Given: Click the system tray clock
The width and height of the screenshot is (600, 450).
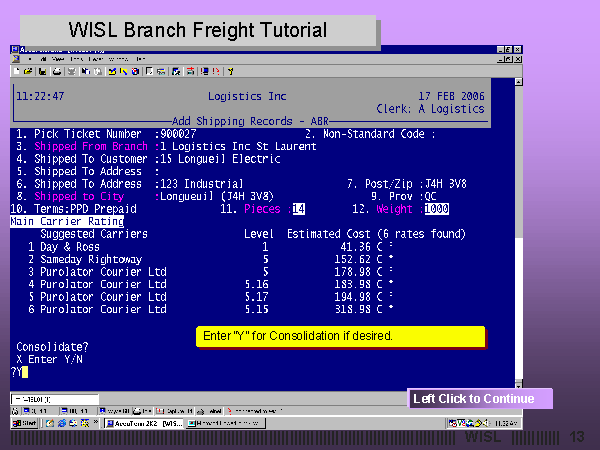Looking at the screenshot, I should click(x=506, y=423).
